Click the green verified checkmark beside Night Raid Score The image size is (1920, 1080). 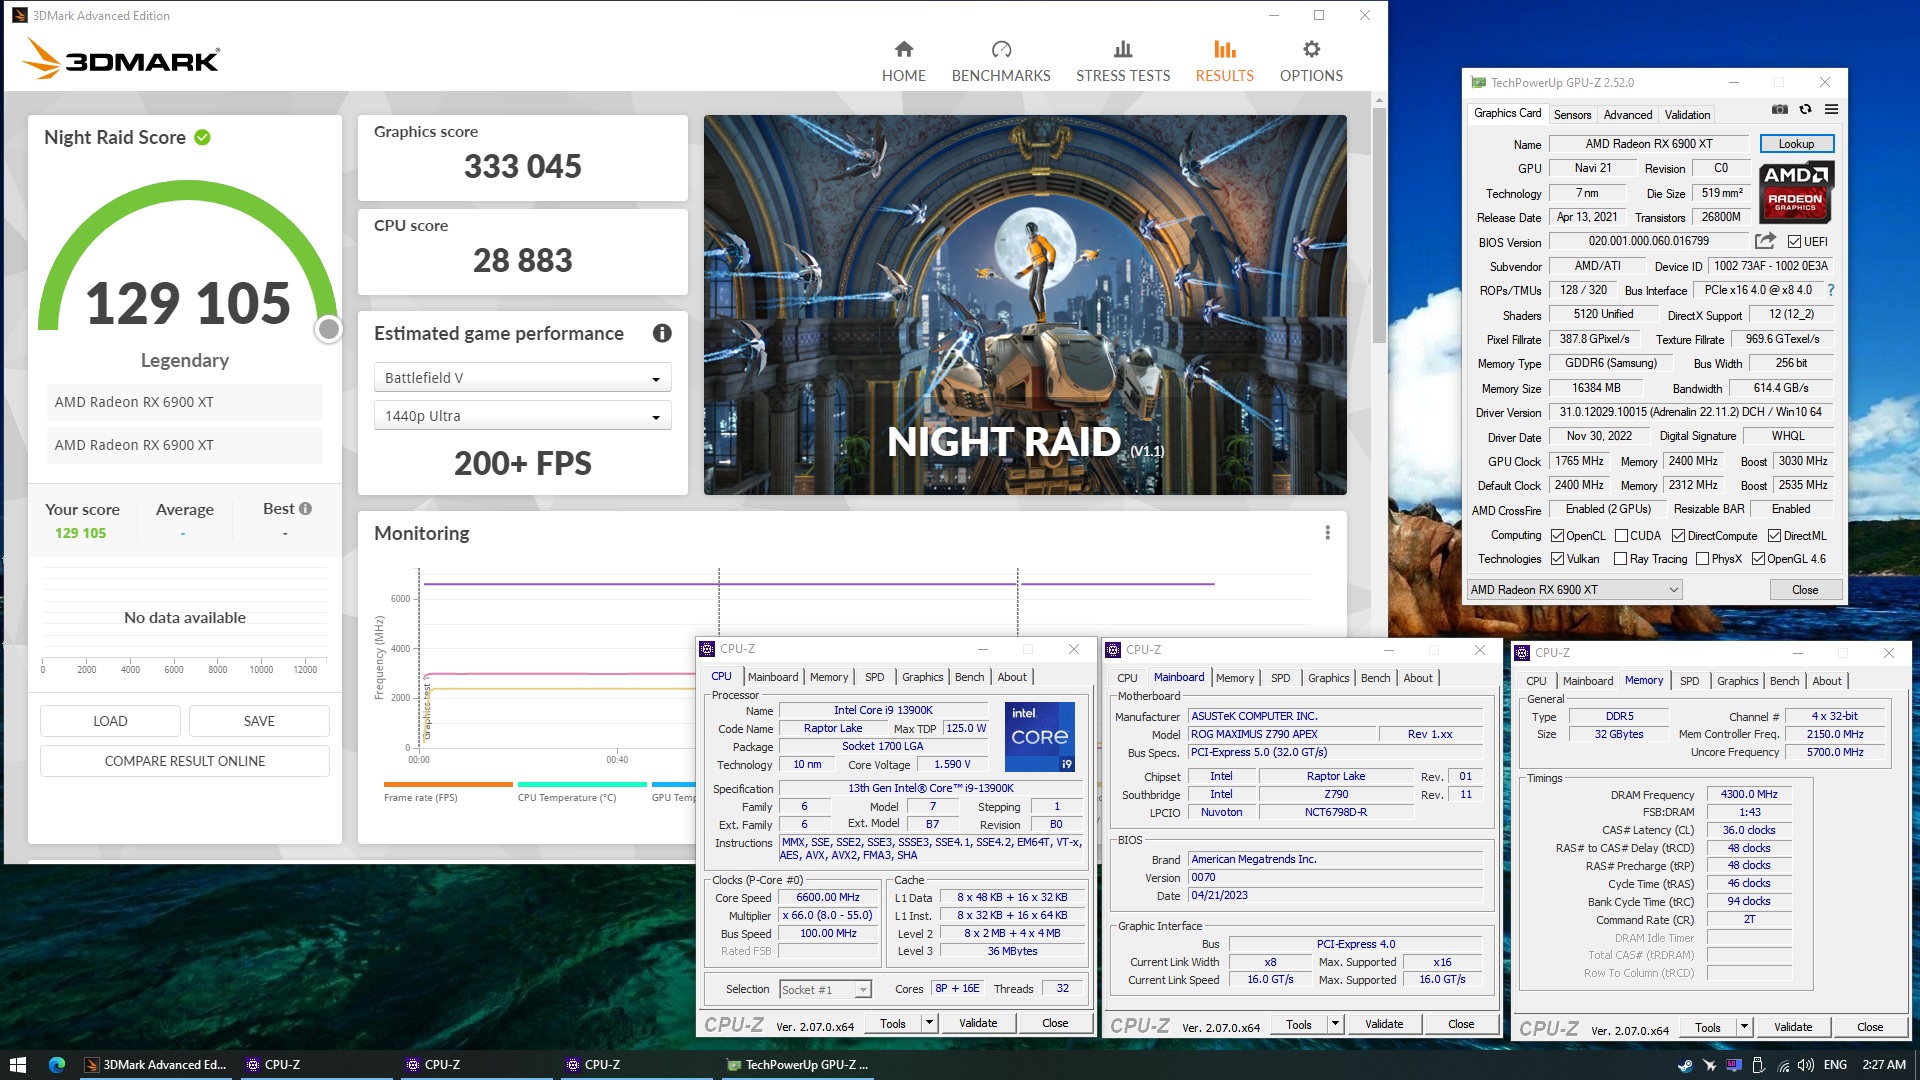(x=202, y=137)
